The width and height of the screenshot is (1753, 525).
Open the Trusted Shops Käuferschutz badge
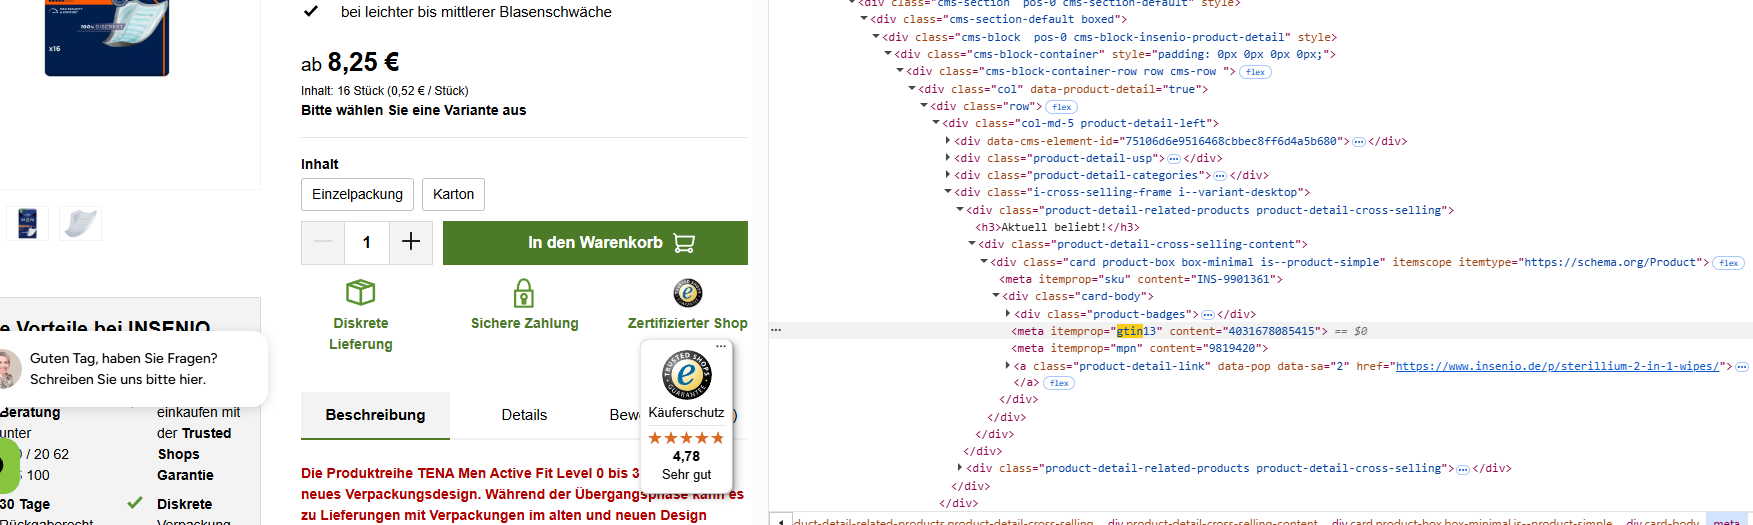click(x=686, y=414)
